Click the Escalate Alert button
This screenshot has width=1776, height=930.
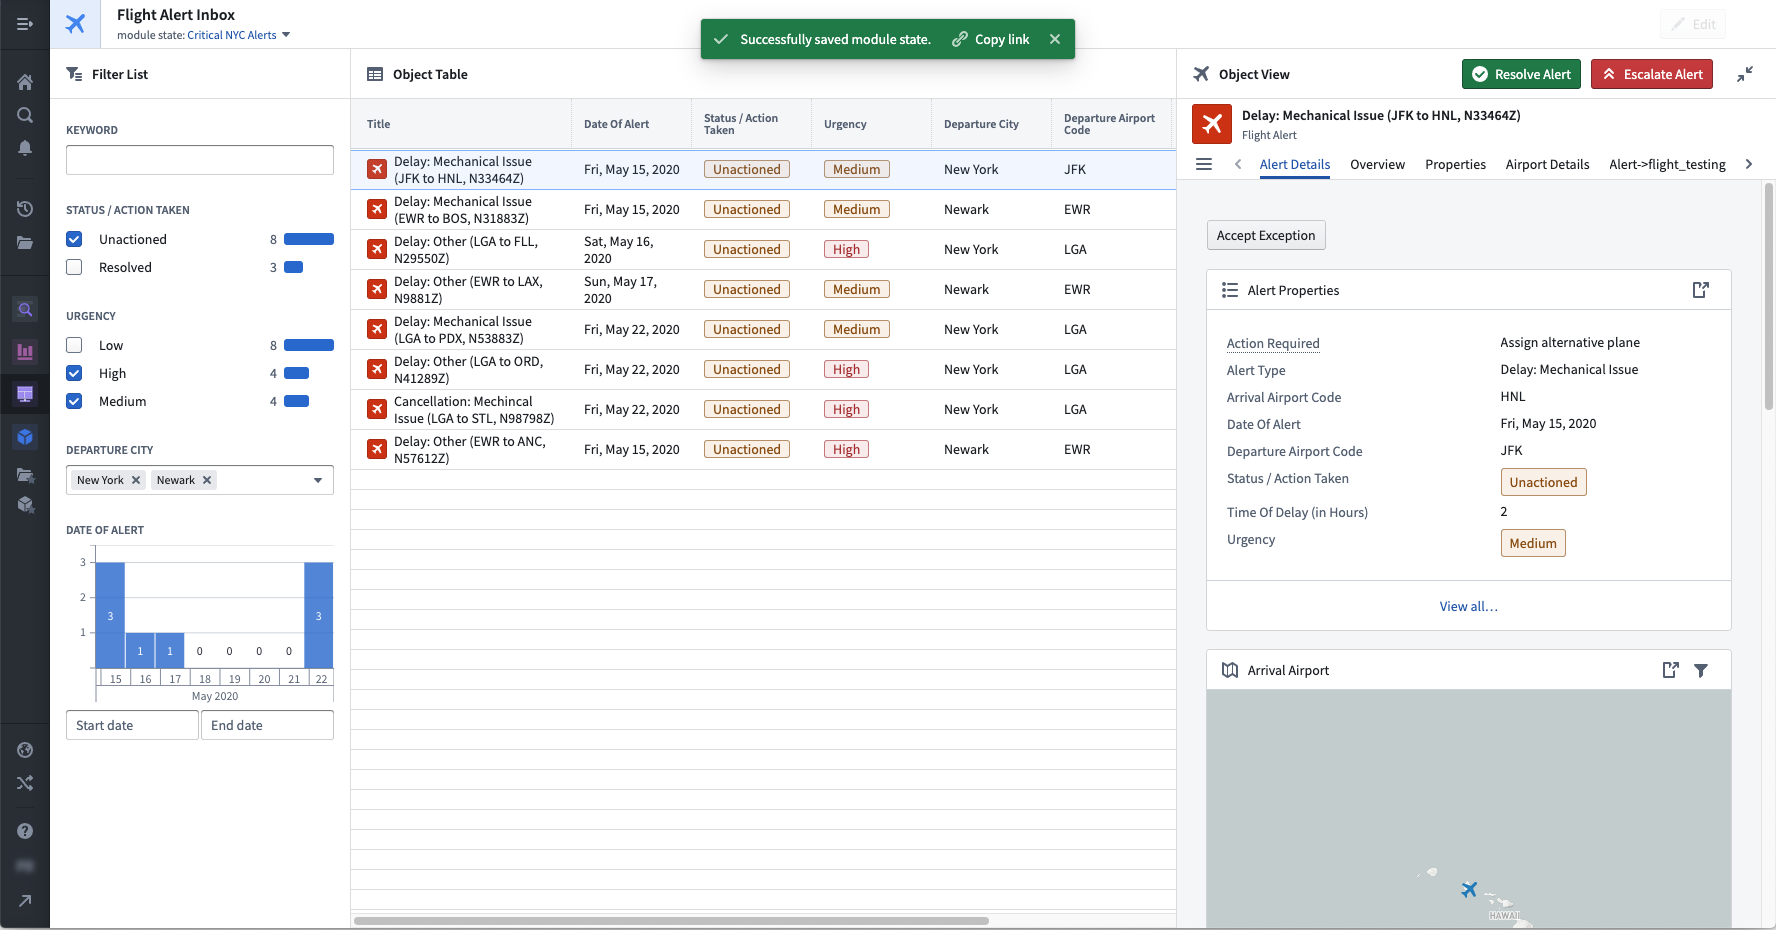coord(1652,74)
